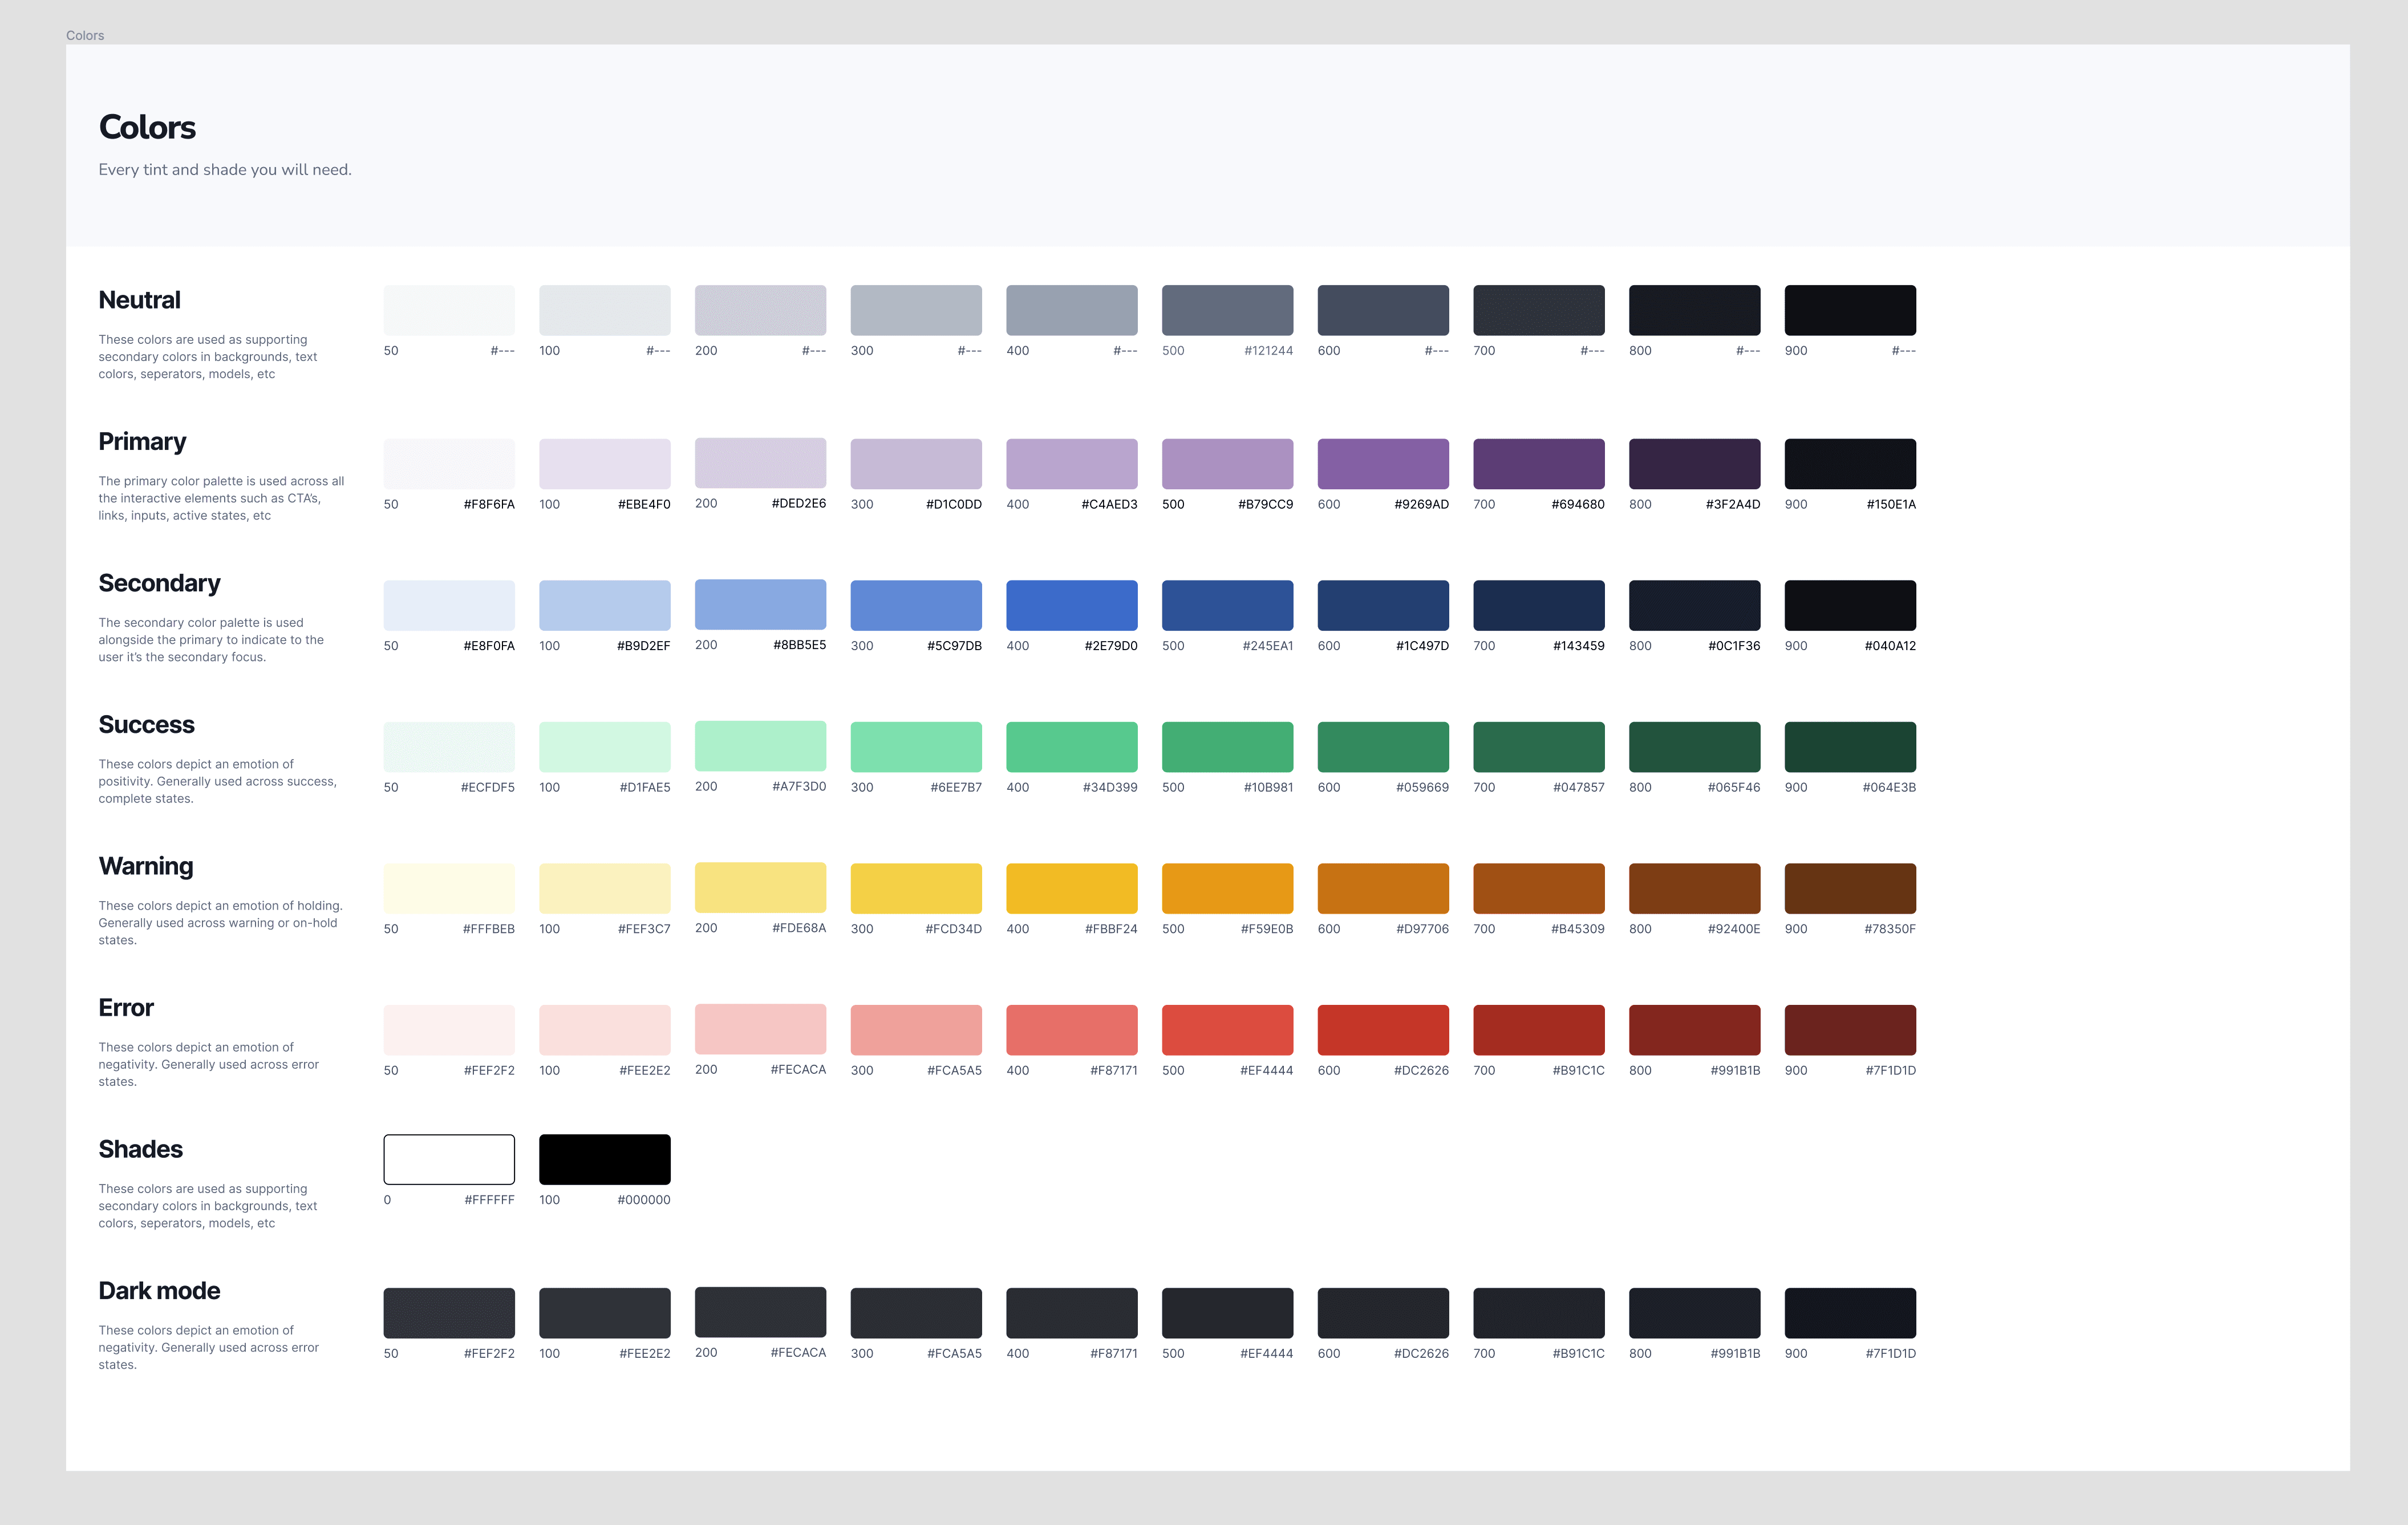Screen dimensions: 2408x1525
Task: Click the Success section description text
Action: [217, 781]
